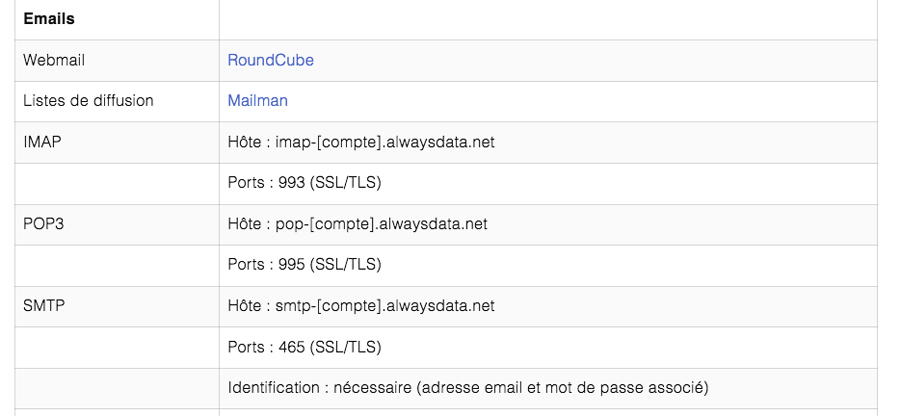Click the empty label cell left of Identification

point(117,388)
